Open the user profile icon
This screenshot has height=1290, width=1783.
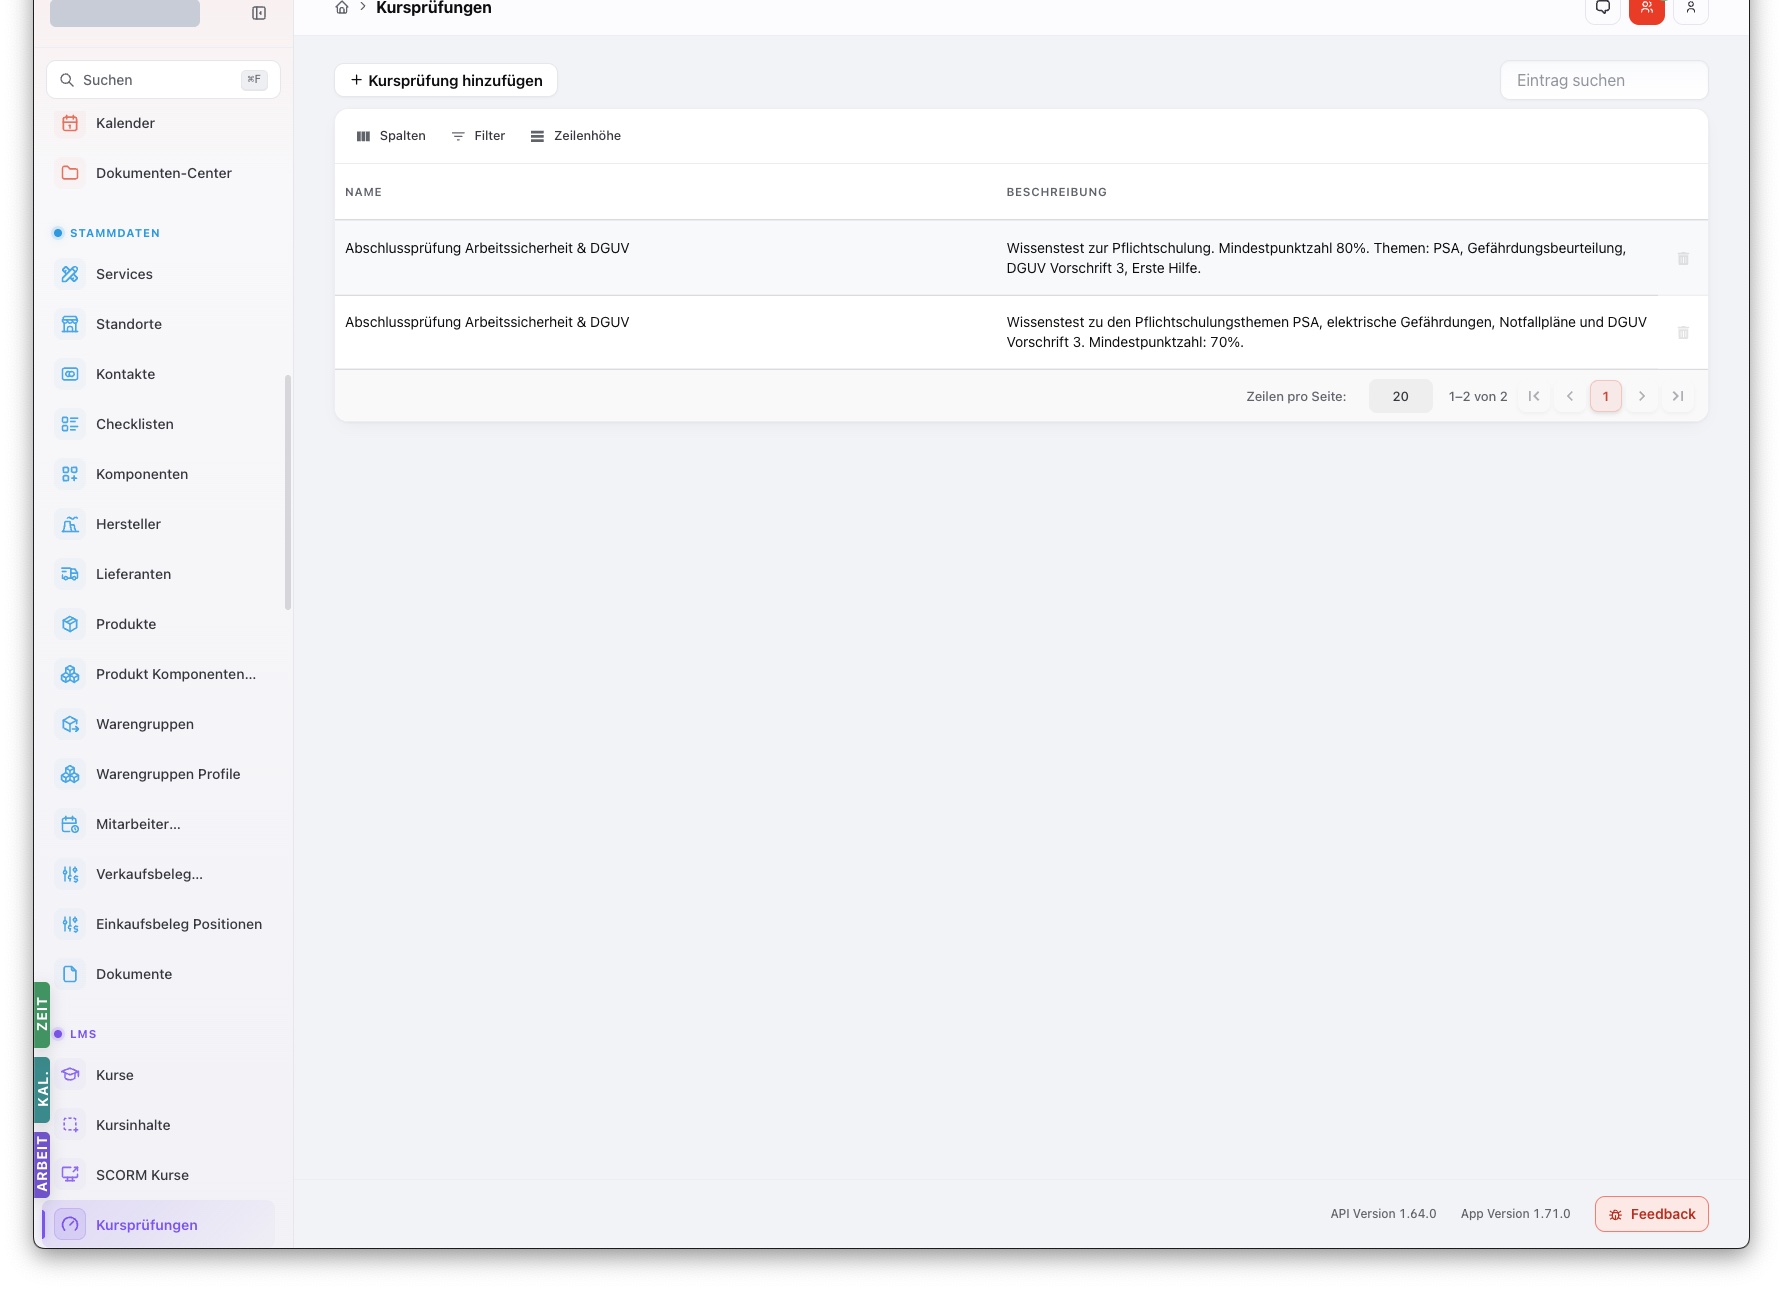tap(1691, 9)
